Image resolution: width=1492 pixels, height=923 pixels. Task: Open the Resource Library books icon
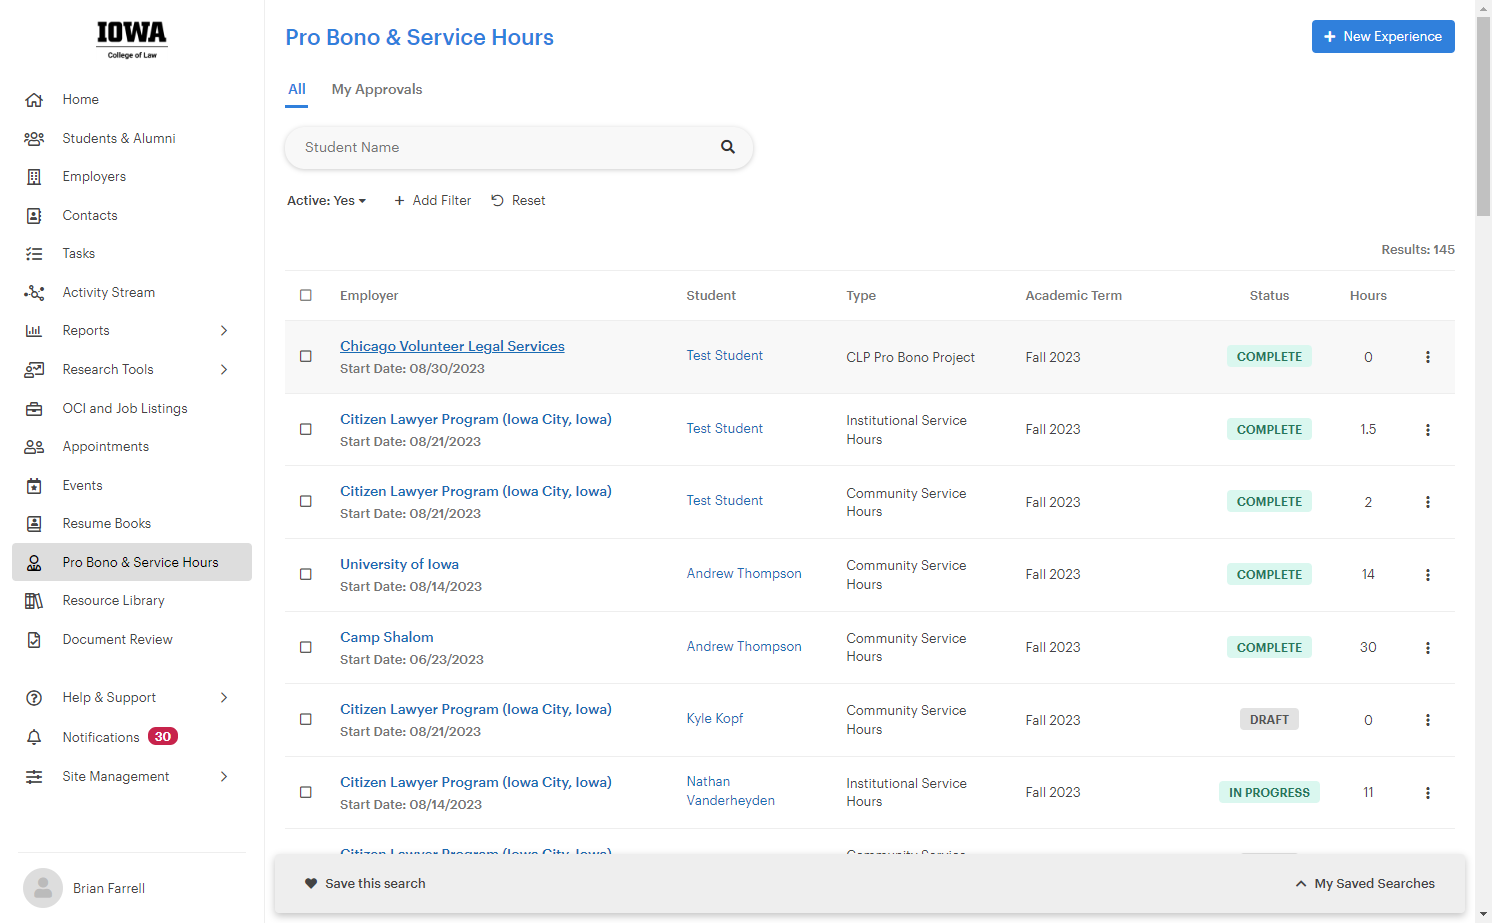point(34,601)
